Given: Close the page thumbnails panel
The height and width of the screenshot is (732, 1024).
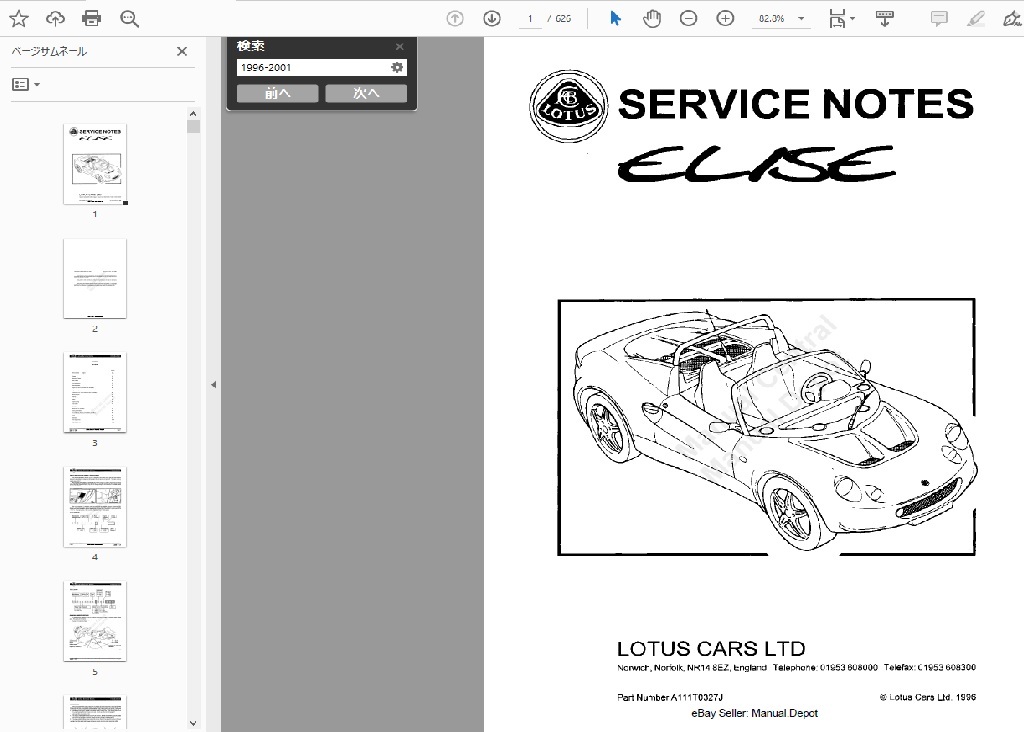Looking at the screenshot, I should point(182,52).
